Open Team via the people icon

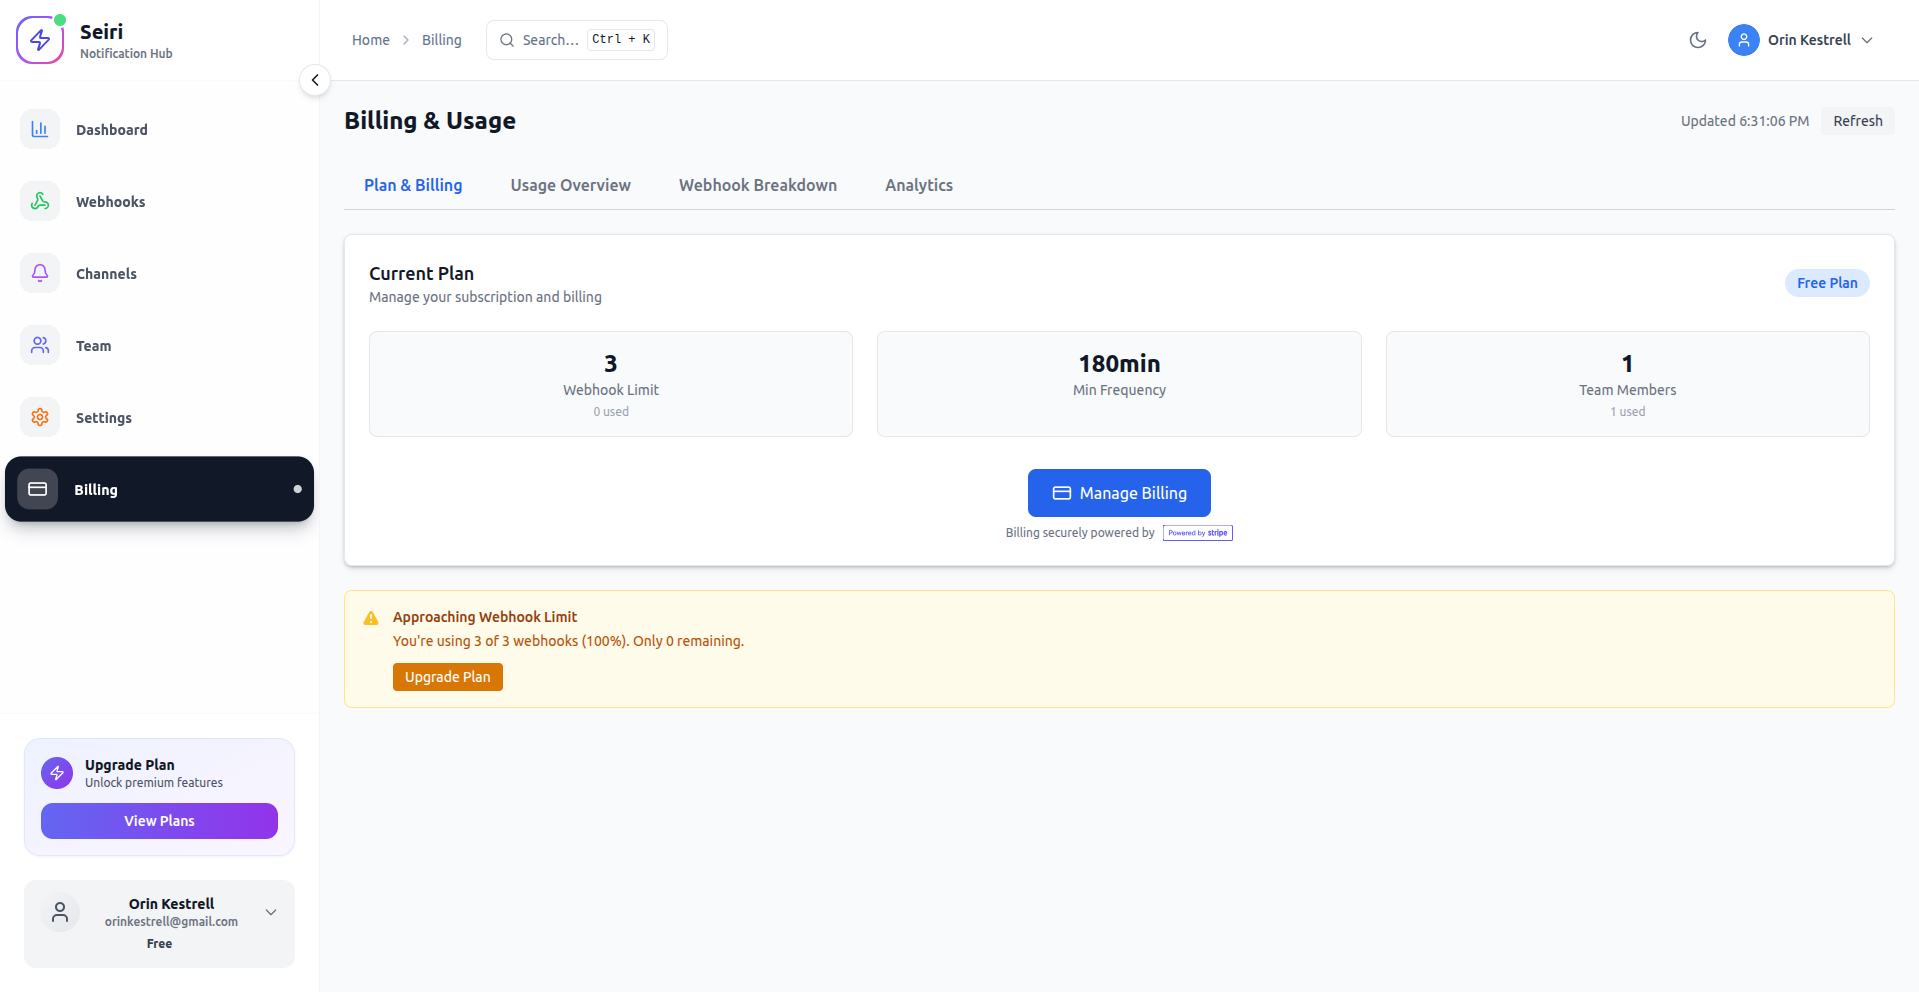pyautogui.click(x=39, y=345)
